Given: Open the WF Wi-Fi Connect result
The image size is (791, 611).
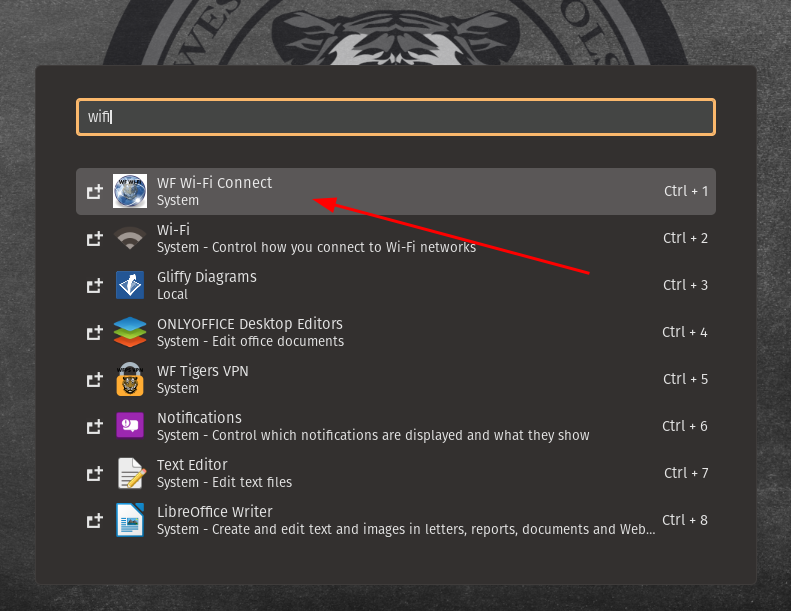Looking at the screenshot, I should tap(396, 191).
